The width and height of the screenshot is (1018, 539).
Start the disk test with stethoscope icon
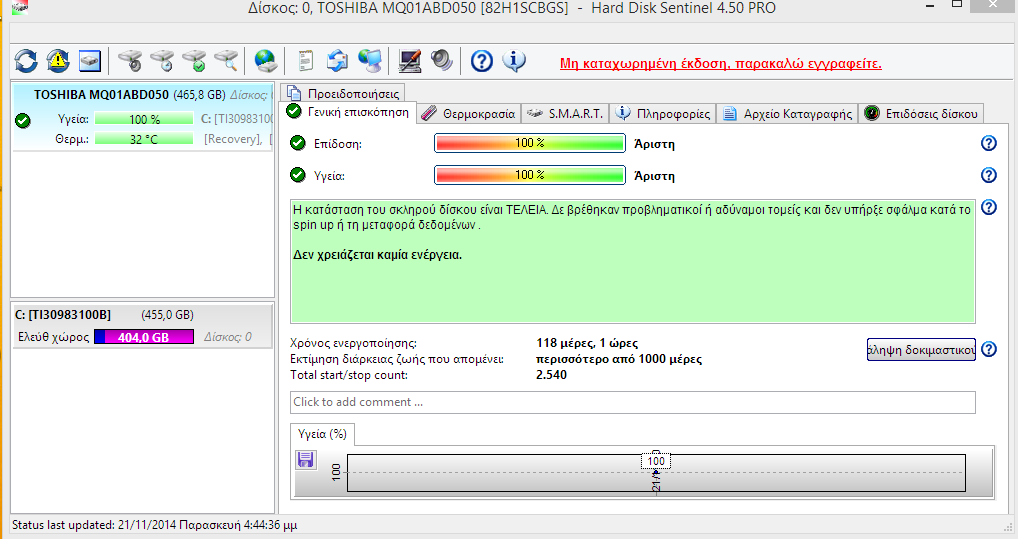pos(130,61)
